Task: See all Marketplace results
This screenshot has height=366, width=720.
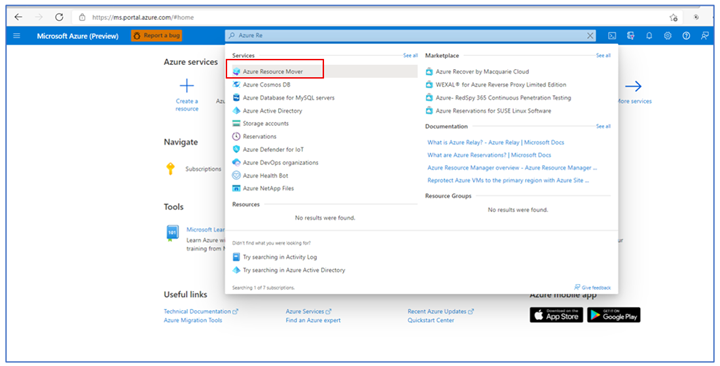Action: 603,56
